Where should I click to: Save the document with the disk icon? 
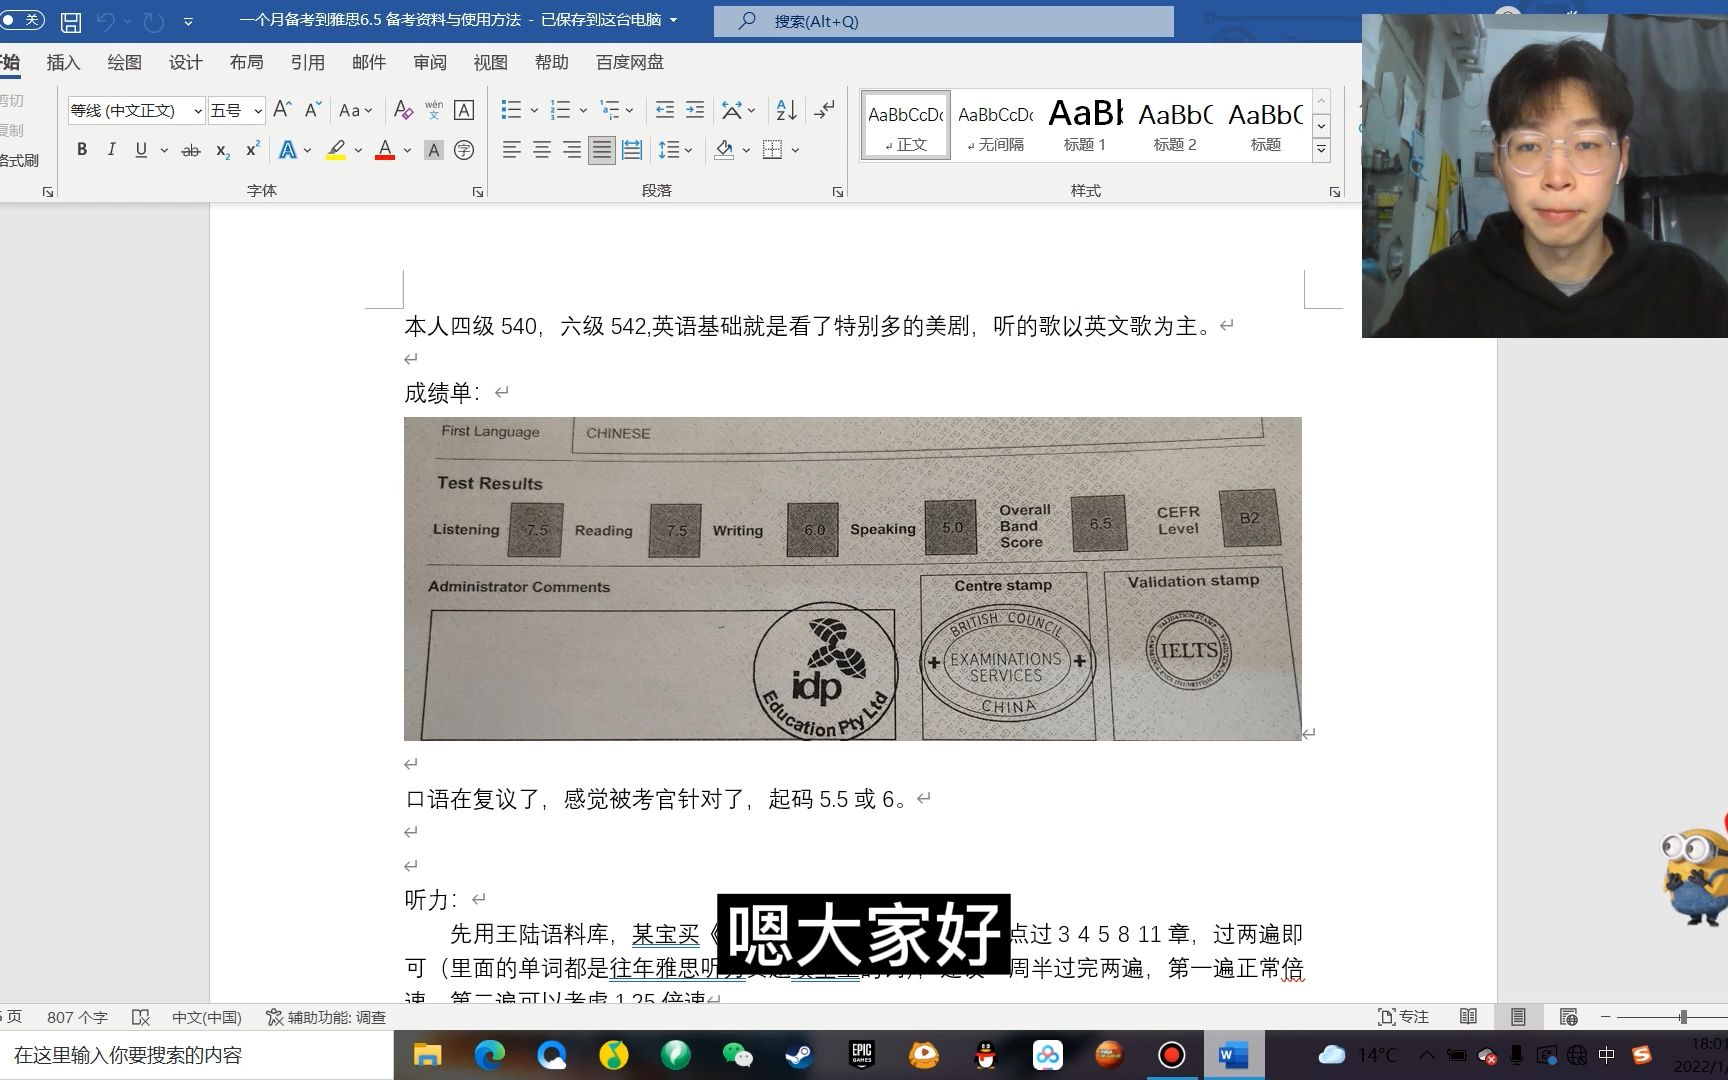(71, 21)
